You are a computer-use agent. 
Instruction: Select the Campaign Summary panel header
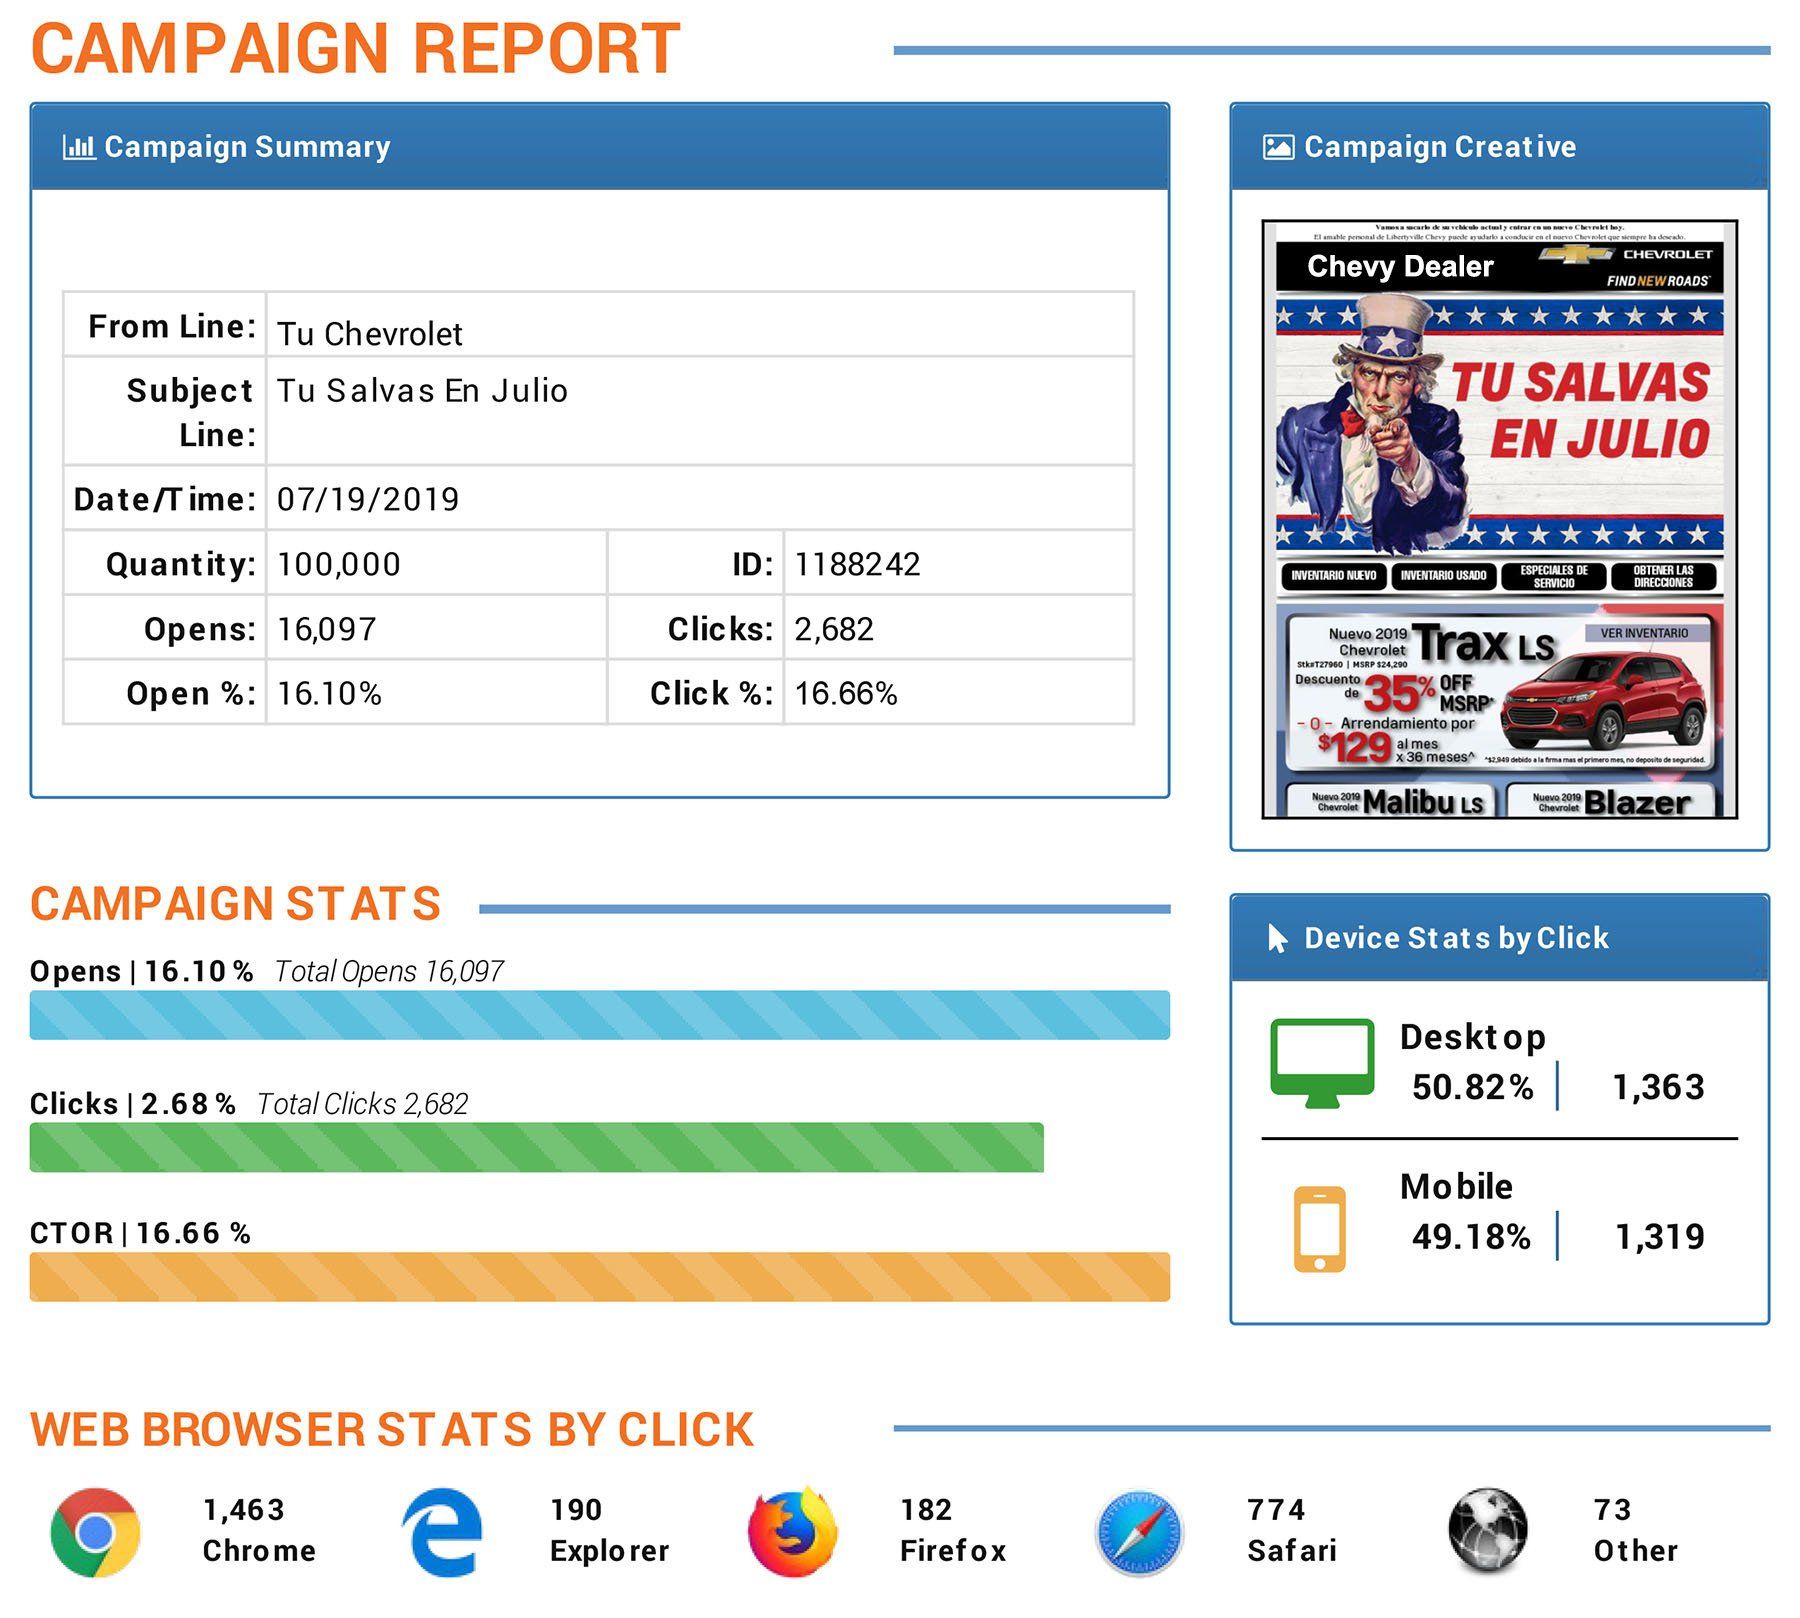pyautogui.click(x=600, y=147)
